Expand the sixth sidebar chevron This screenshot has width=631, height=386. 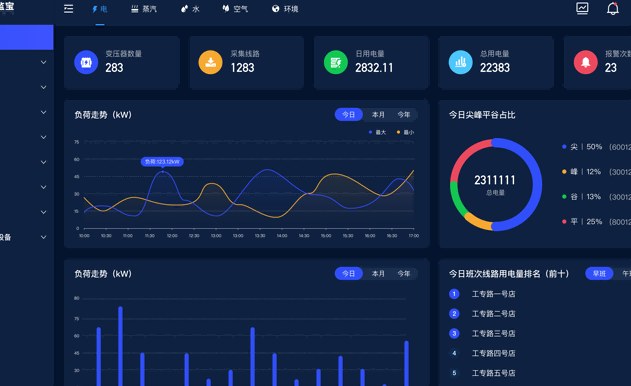tap(43, 187)
